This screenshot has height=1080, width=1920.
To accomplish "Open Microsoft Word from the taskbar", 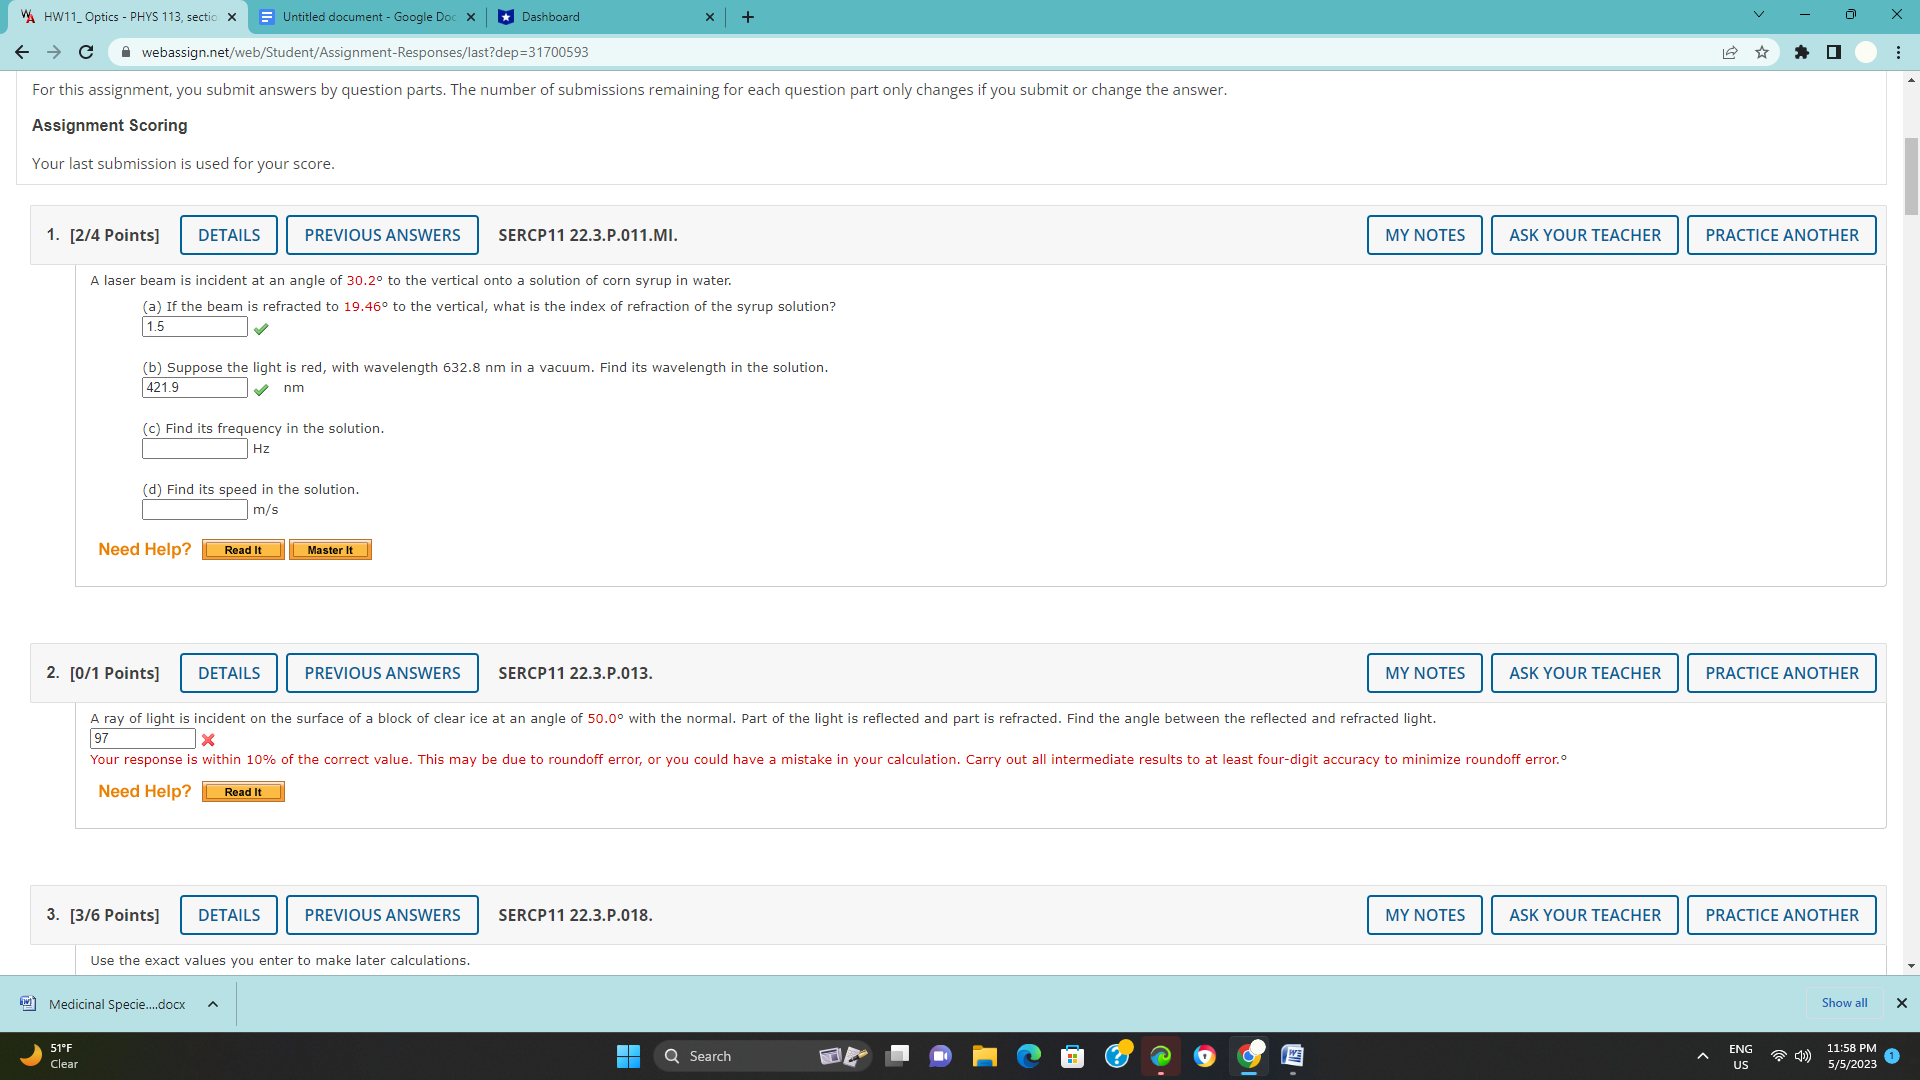I will coord(1291,1056).
